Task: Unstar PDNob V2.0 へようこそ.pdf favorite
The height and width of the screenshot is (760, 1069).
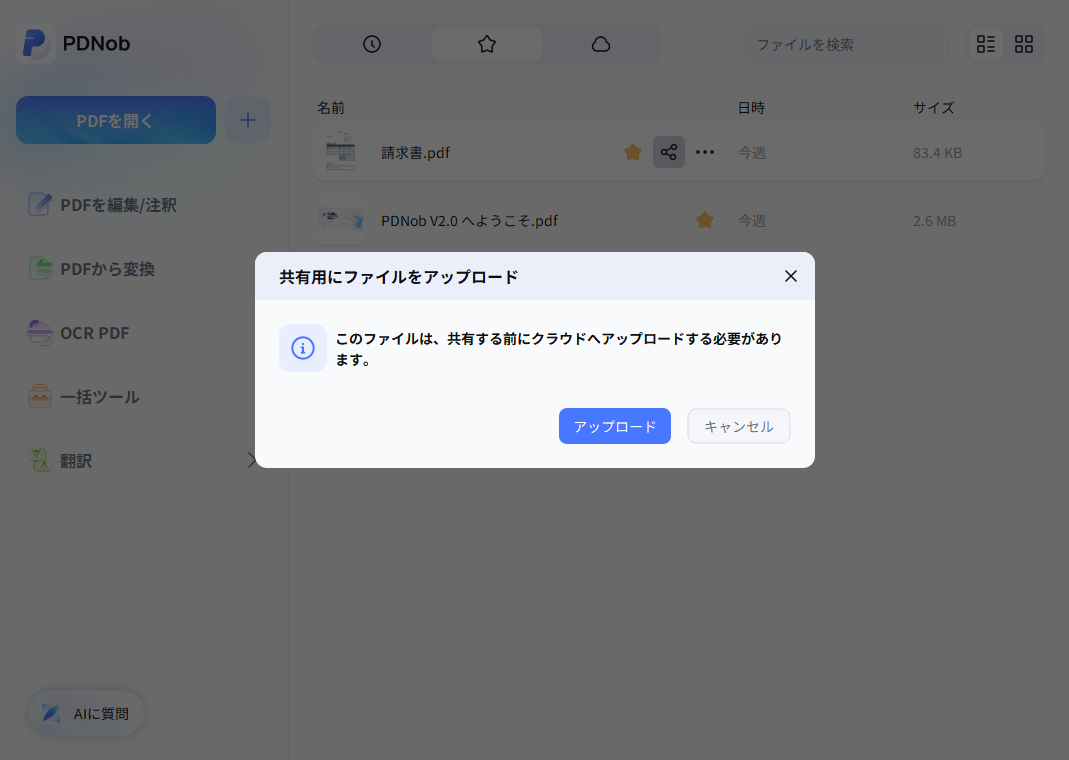Action: (705, 220)
